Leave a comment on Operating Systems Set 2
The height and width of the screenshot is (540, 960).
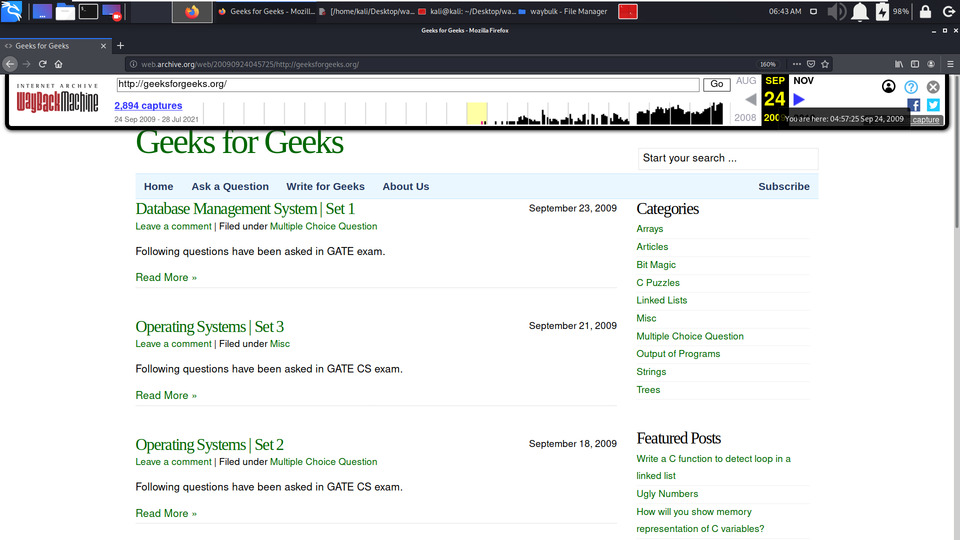173,462
